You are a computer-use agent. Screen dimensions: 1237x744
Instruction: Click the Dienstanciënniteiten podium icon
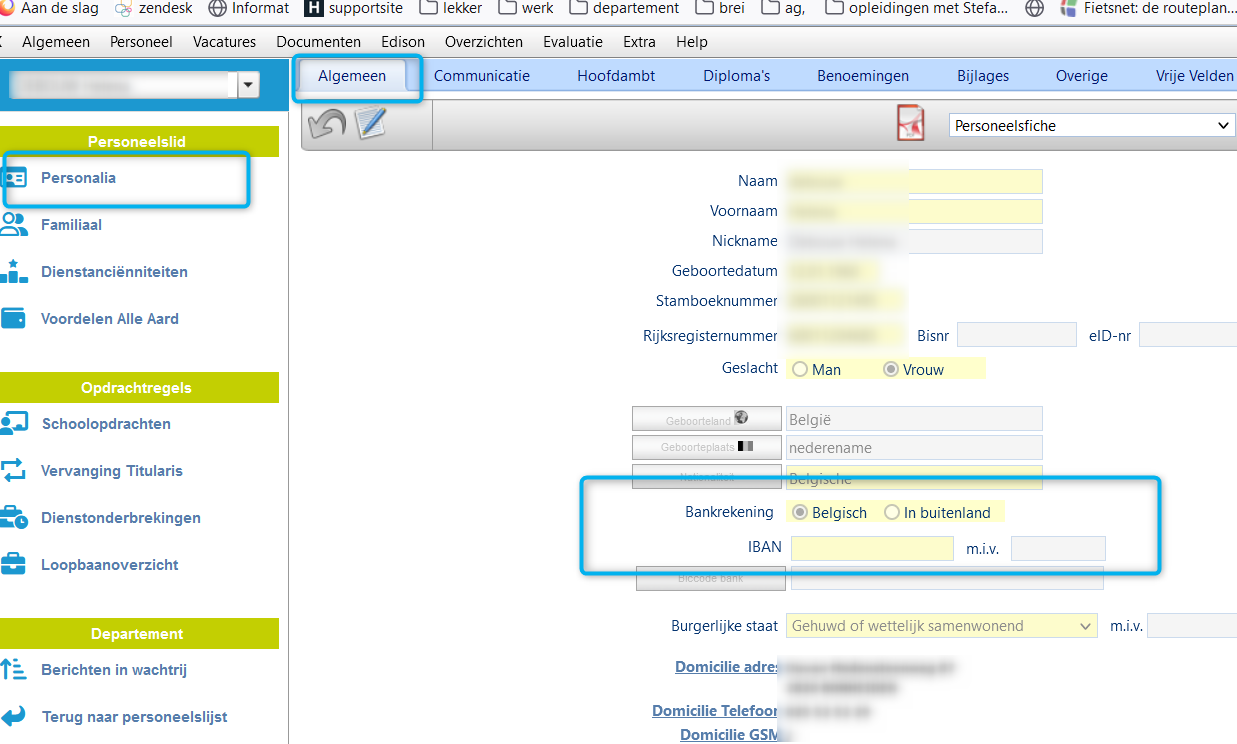coord(14,271)
